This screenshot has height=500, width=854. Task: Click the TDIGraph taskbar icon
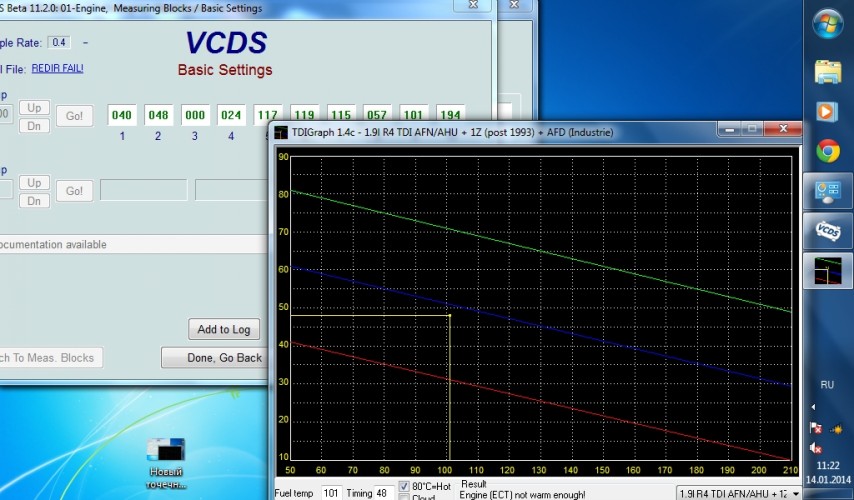coord(828,270)
